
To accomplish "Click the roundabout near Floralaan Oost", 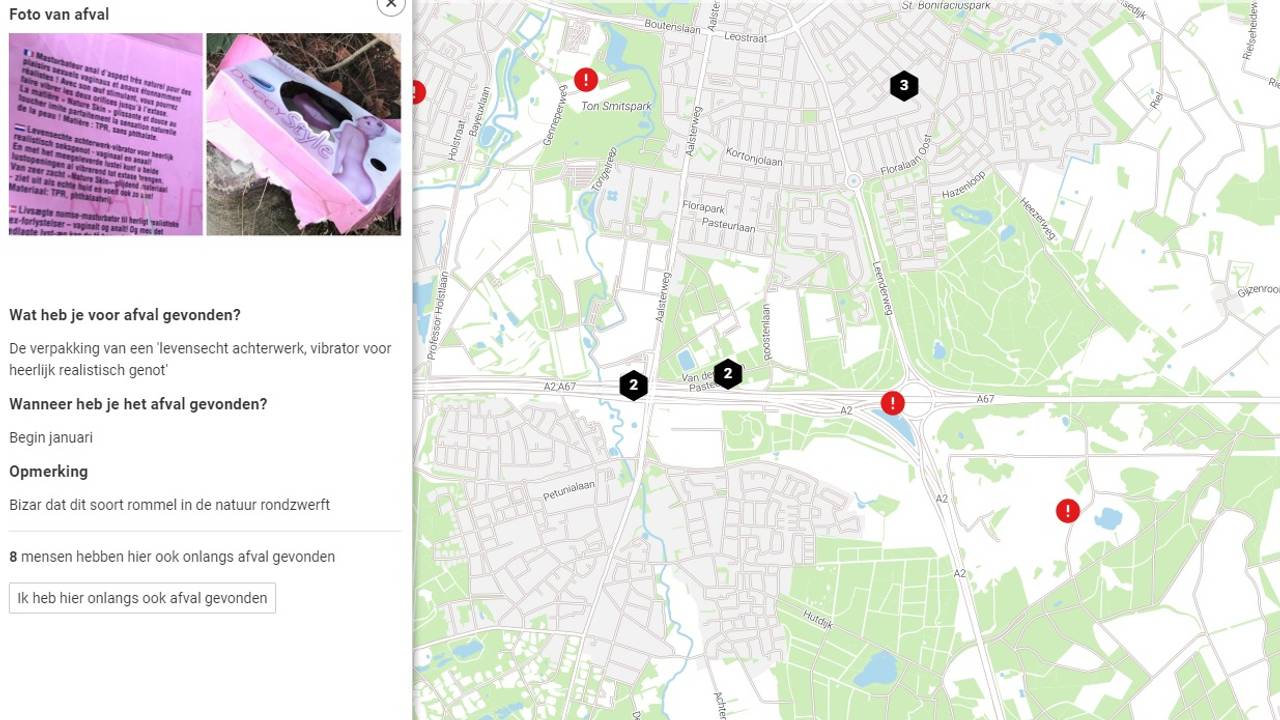I will 853,182.
